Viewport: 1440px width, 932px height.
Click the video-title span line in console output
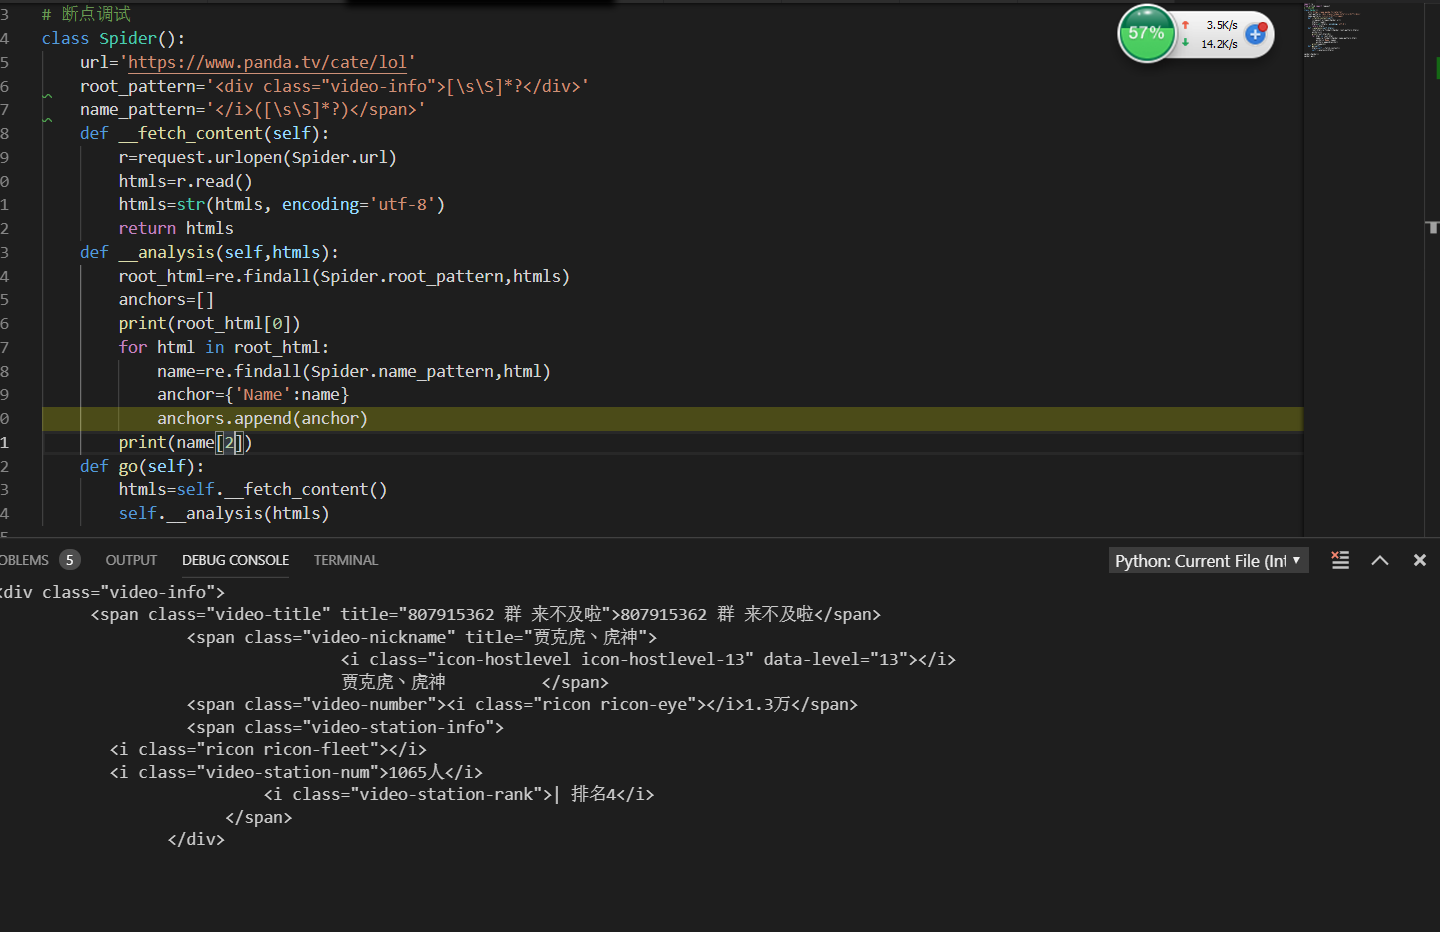pos(485,615)
